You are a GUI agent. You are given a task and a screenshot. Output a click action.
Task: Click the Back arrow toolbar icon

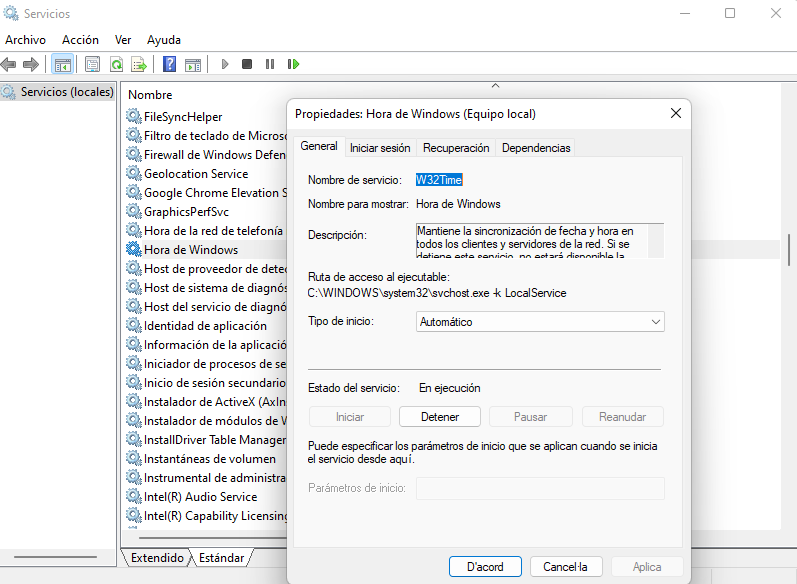coord(9,64)
